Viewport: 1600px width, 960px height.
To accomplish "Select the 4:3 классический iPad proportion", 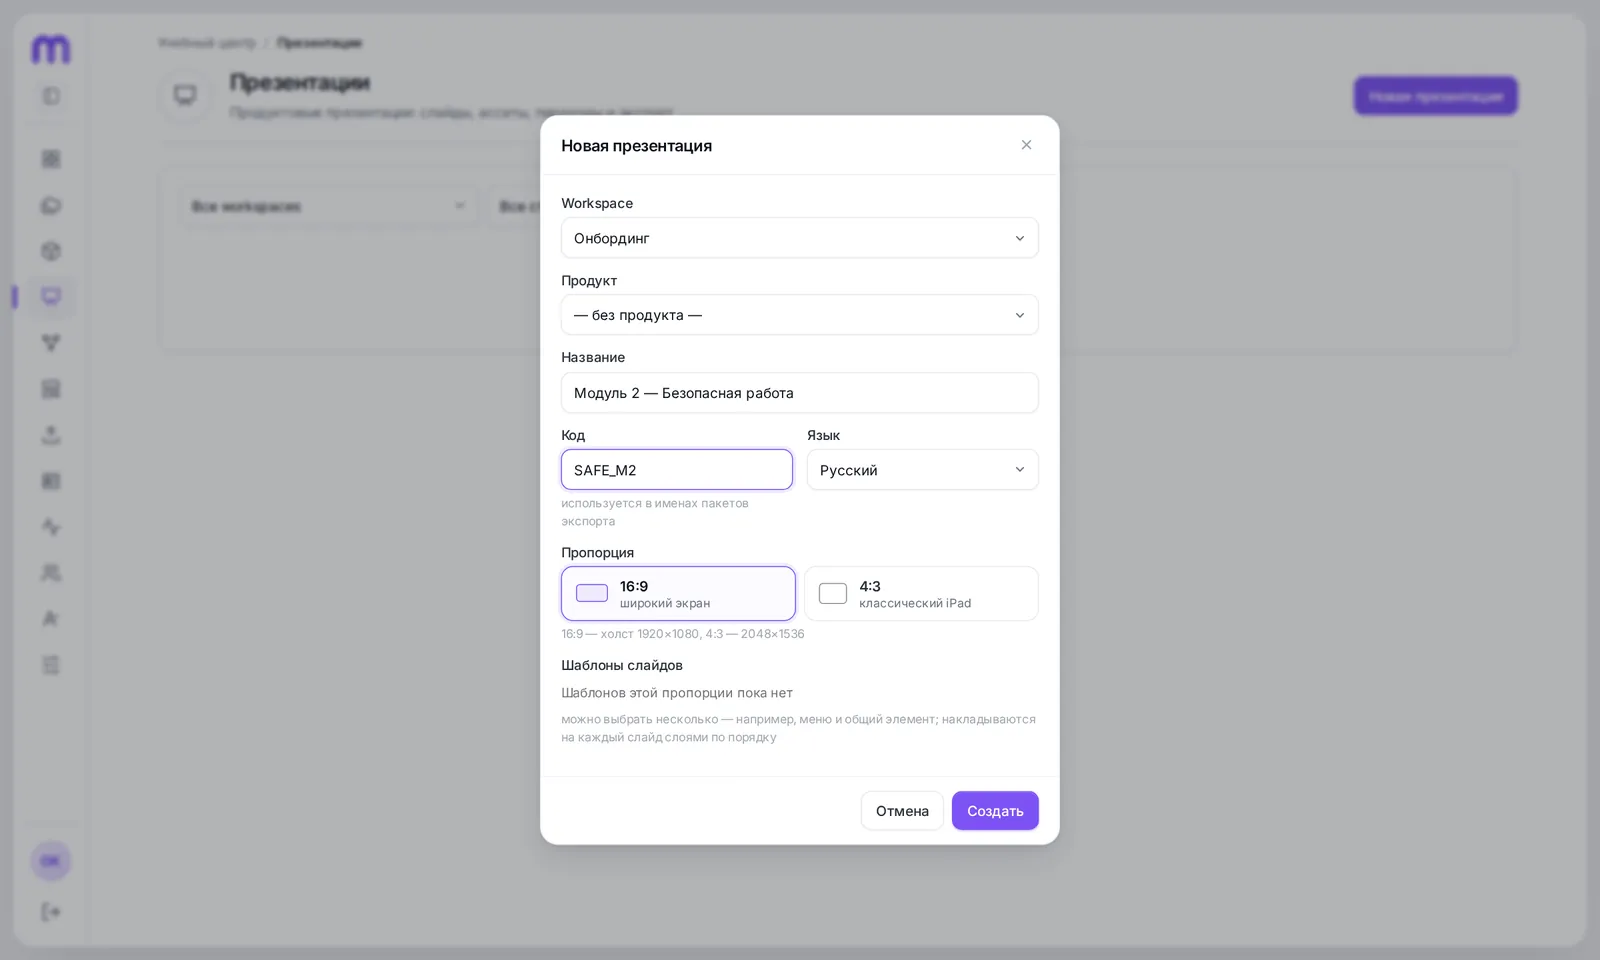I will 921,594.
